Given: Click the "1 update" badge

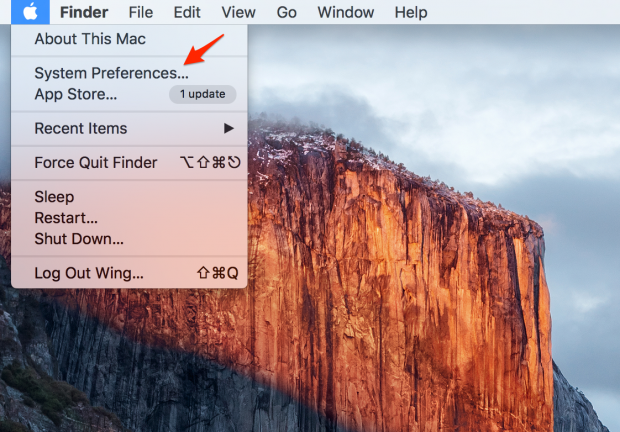Looking at the screenshot, I should 202,94.
